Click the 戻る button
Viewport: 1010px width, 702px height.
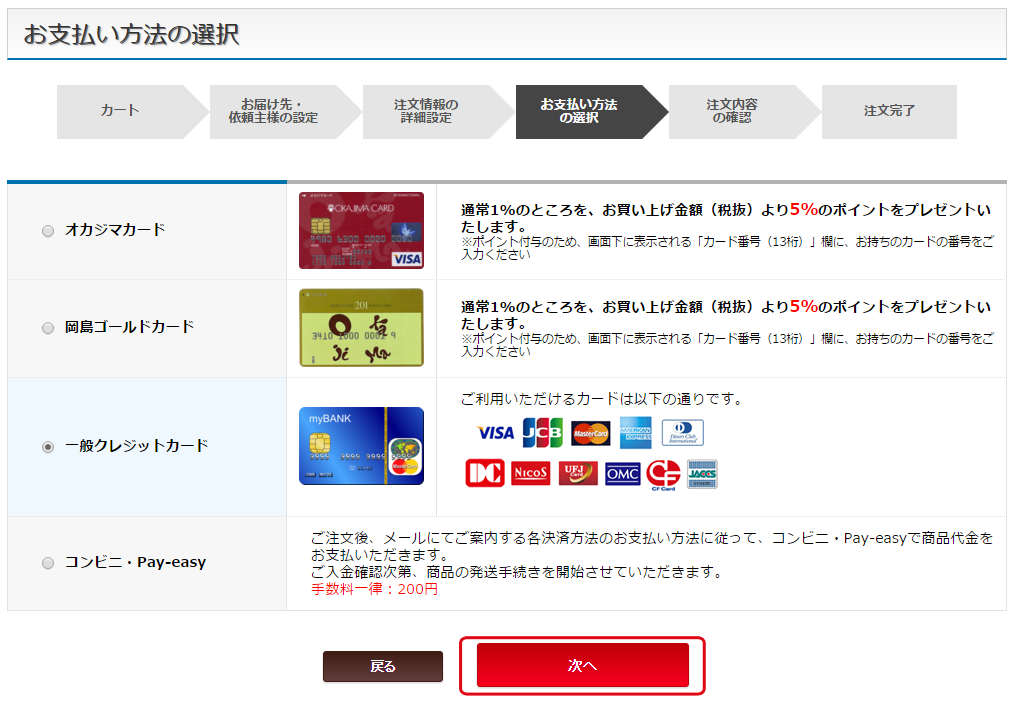point(383,666)
